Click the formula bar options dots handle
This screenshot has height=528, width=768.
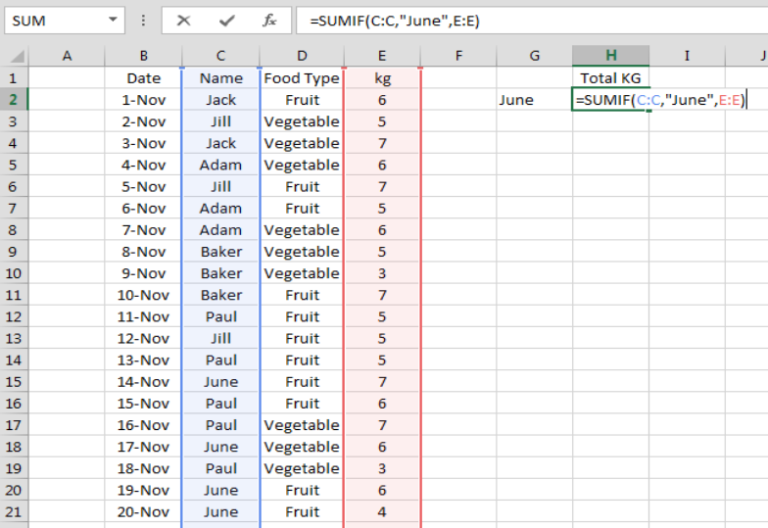click(x=141, y=20)
